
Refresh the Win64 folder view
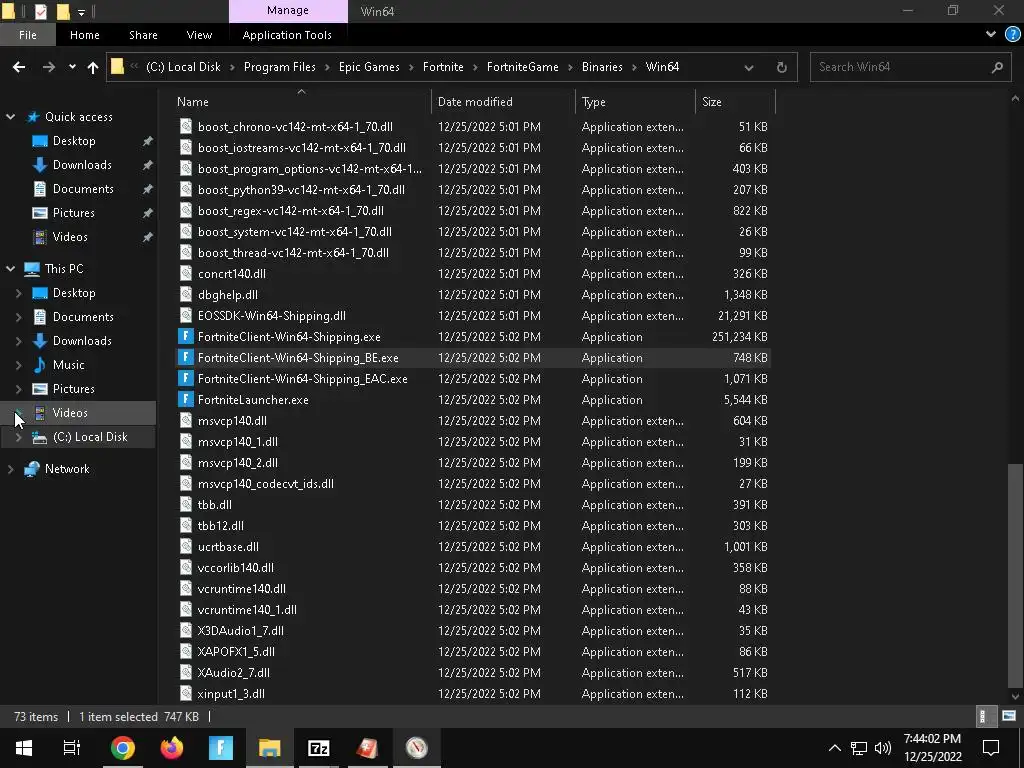(782, 67)
